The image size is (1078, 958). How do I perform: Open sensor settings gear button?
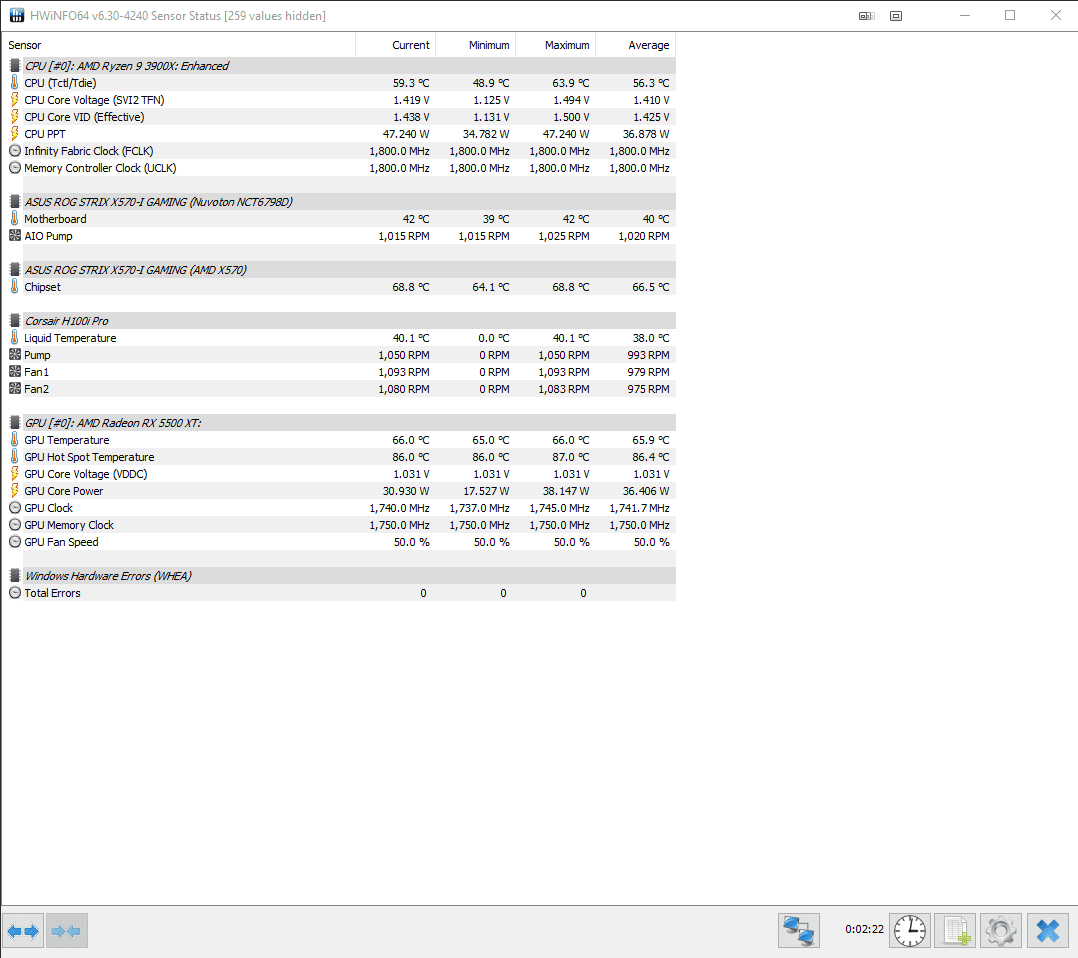pyautogui.click(x=1000, y=931)
